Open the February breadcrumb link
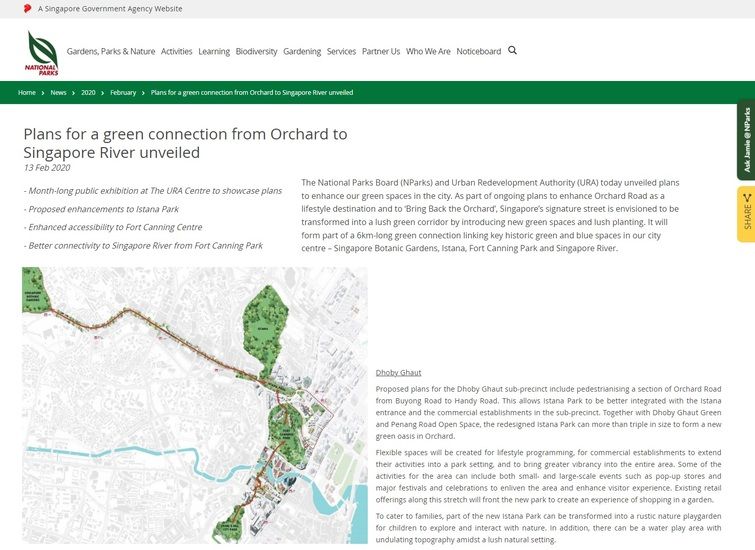Image resolution: width=755 pixels, height=550 pixels. pos(123,92)
